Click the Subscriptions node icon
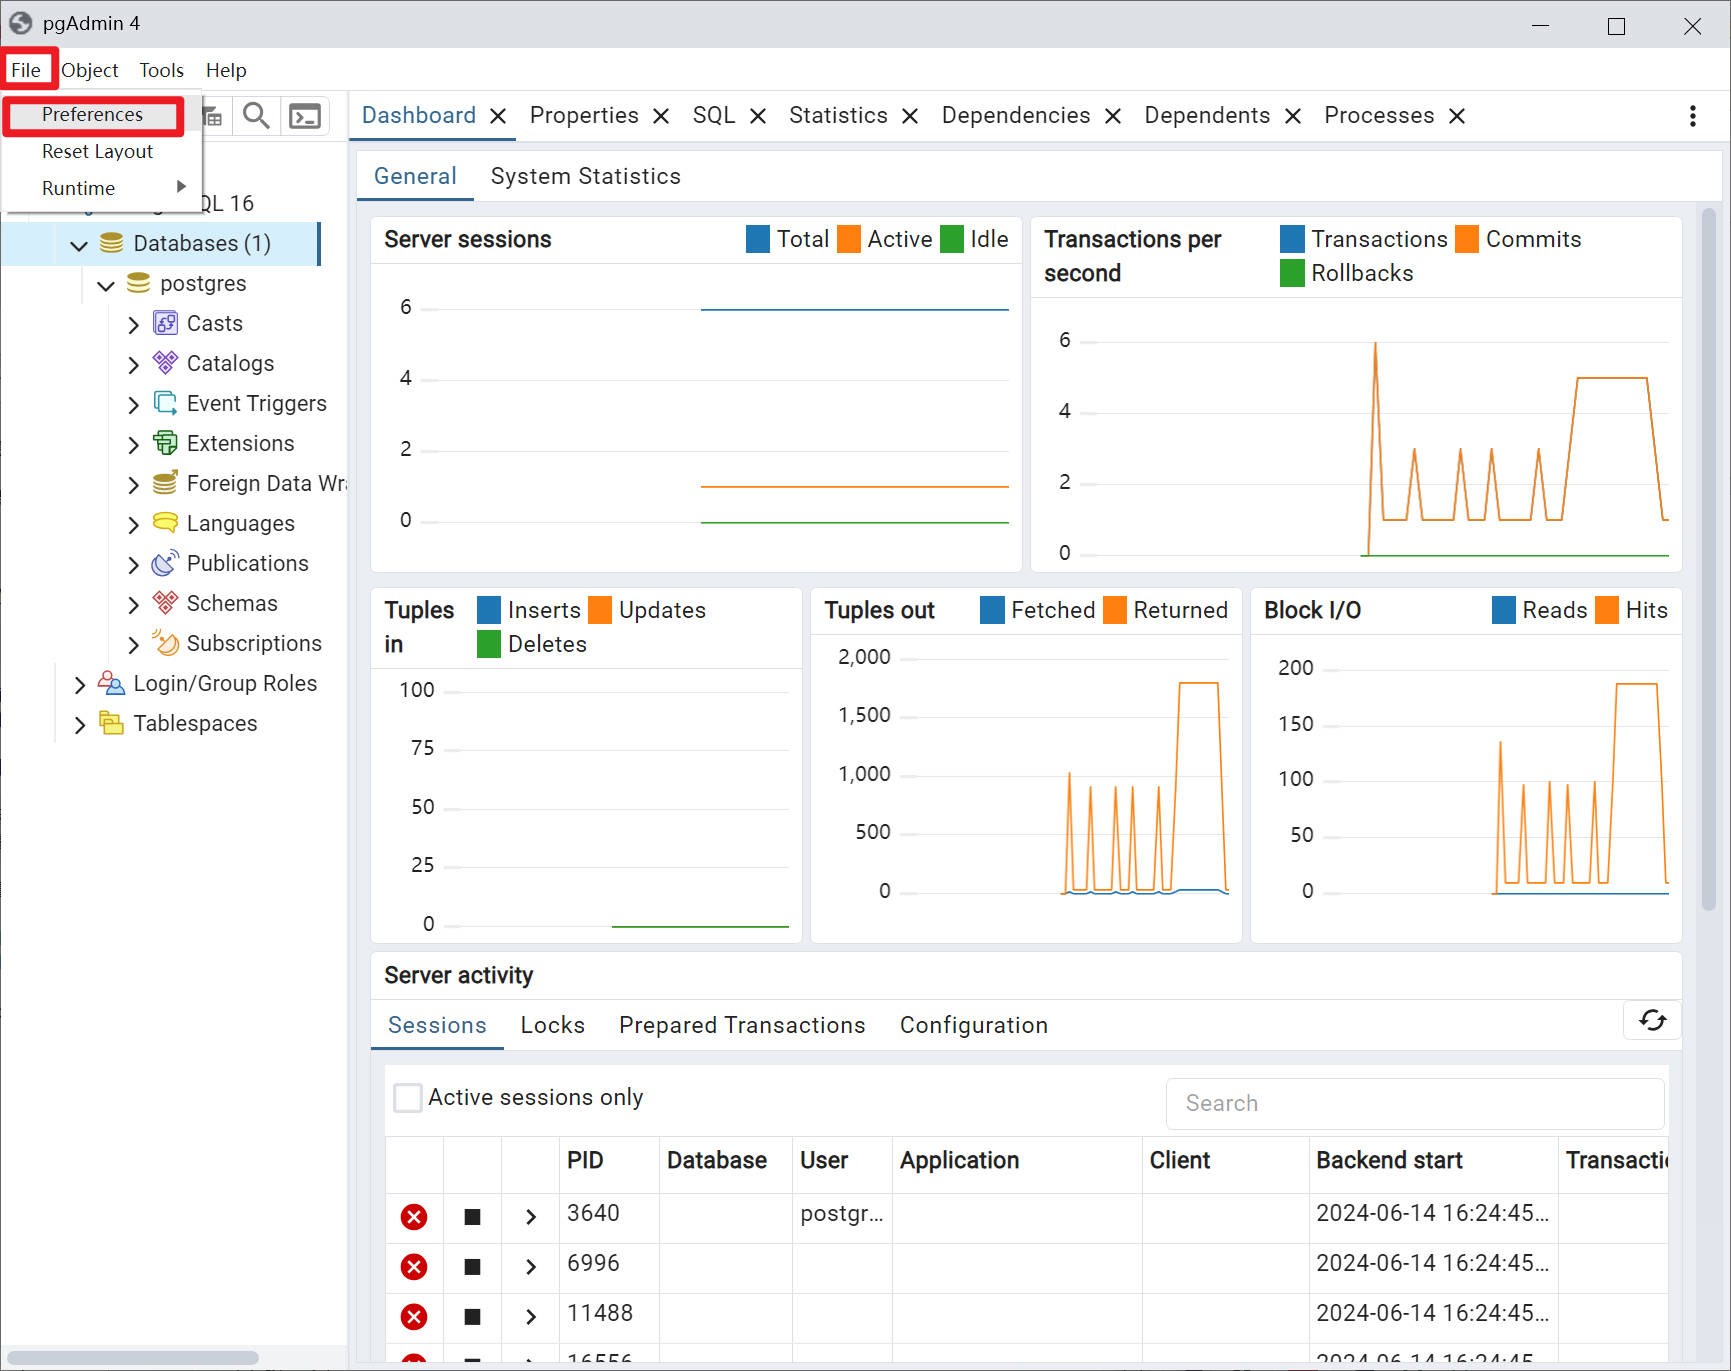 click(165, 643)
